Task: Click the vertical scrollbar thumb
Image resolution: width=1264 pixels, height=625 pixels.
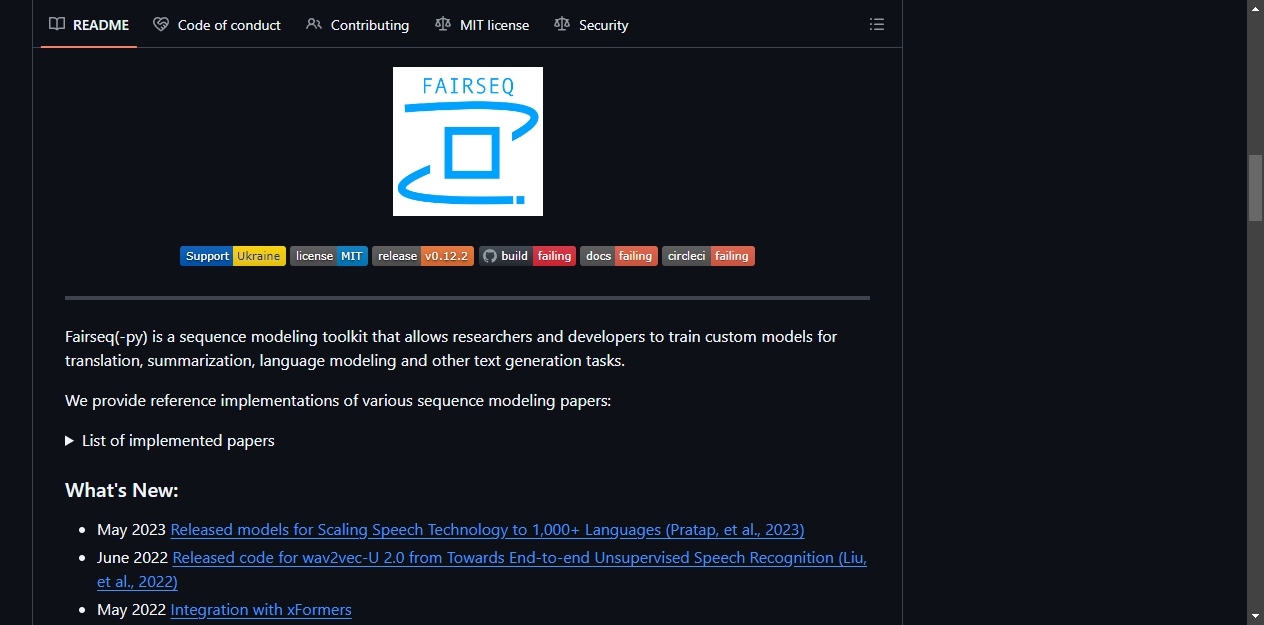Action: [x=1255, y=188]
